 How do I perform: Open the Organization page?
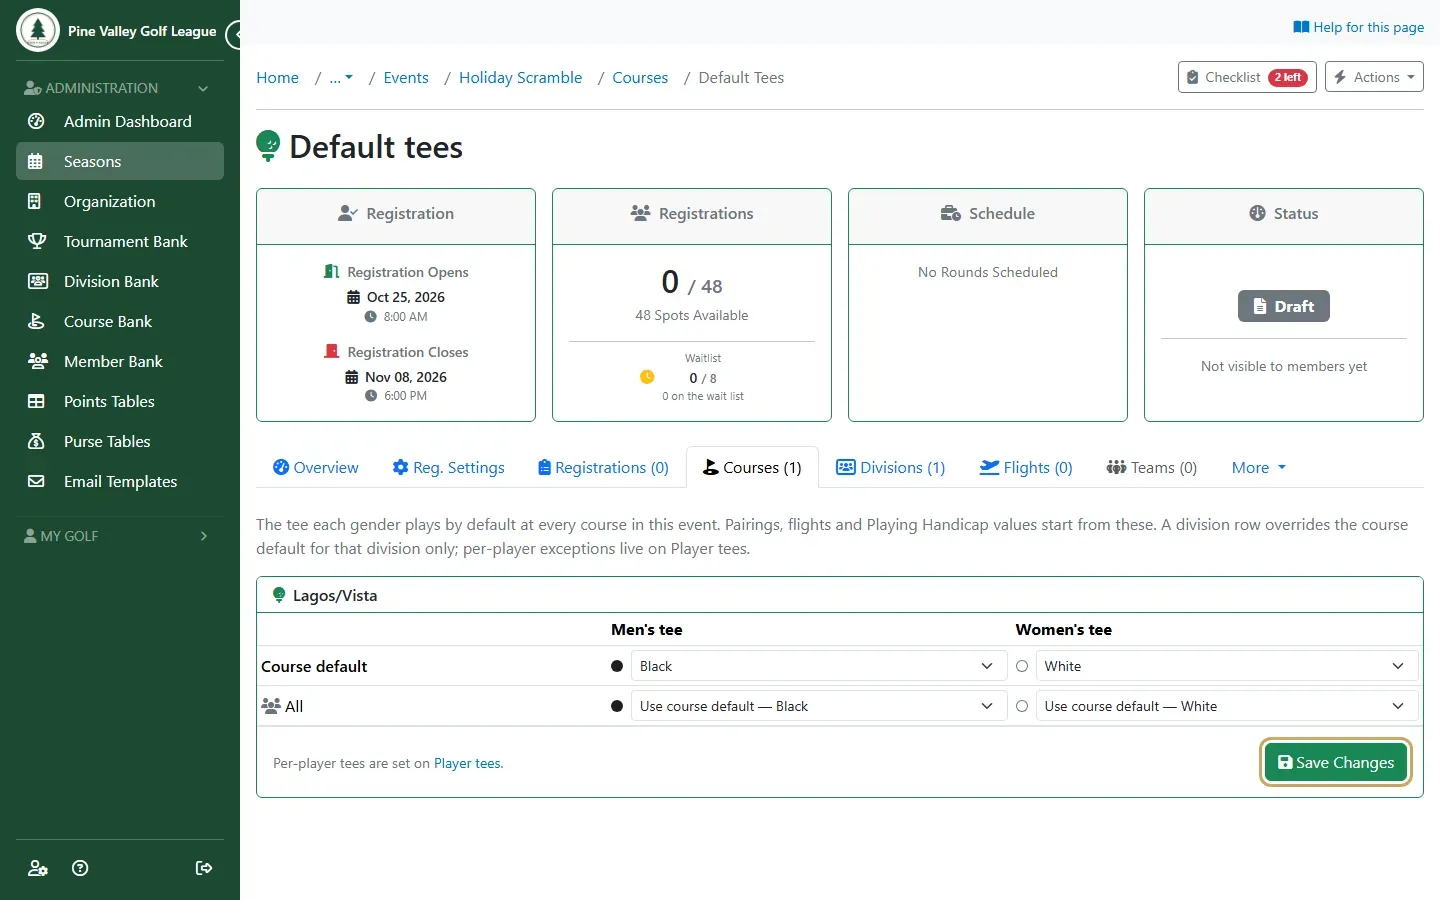pyautogui.click(x=120, y=201)
